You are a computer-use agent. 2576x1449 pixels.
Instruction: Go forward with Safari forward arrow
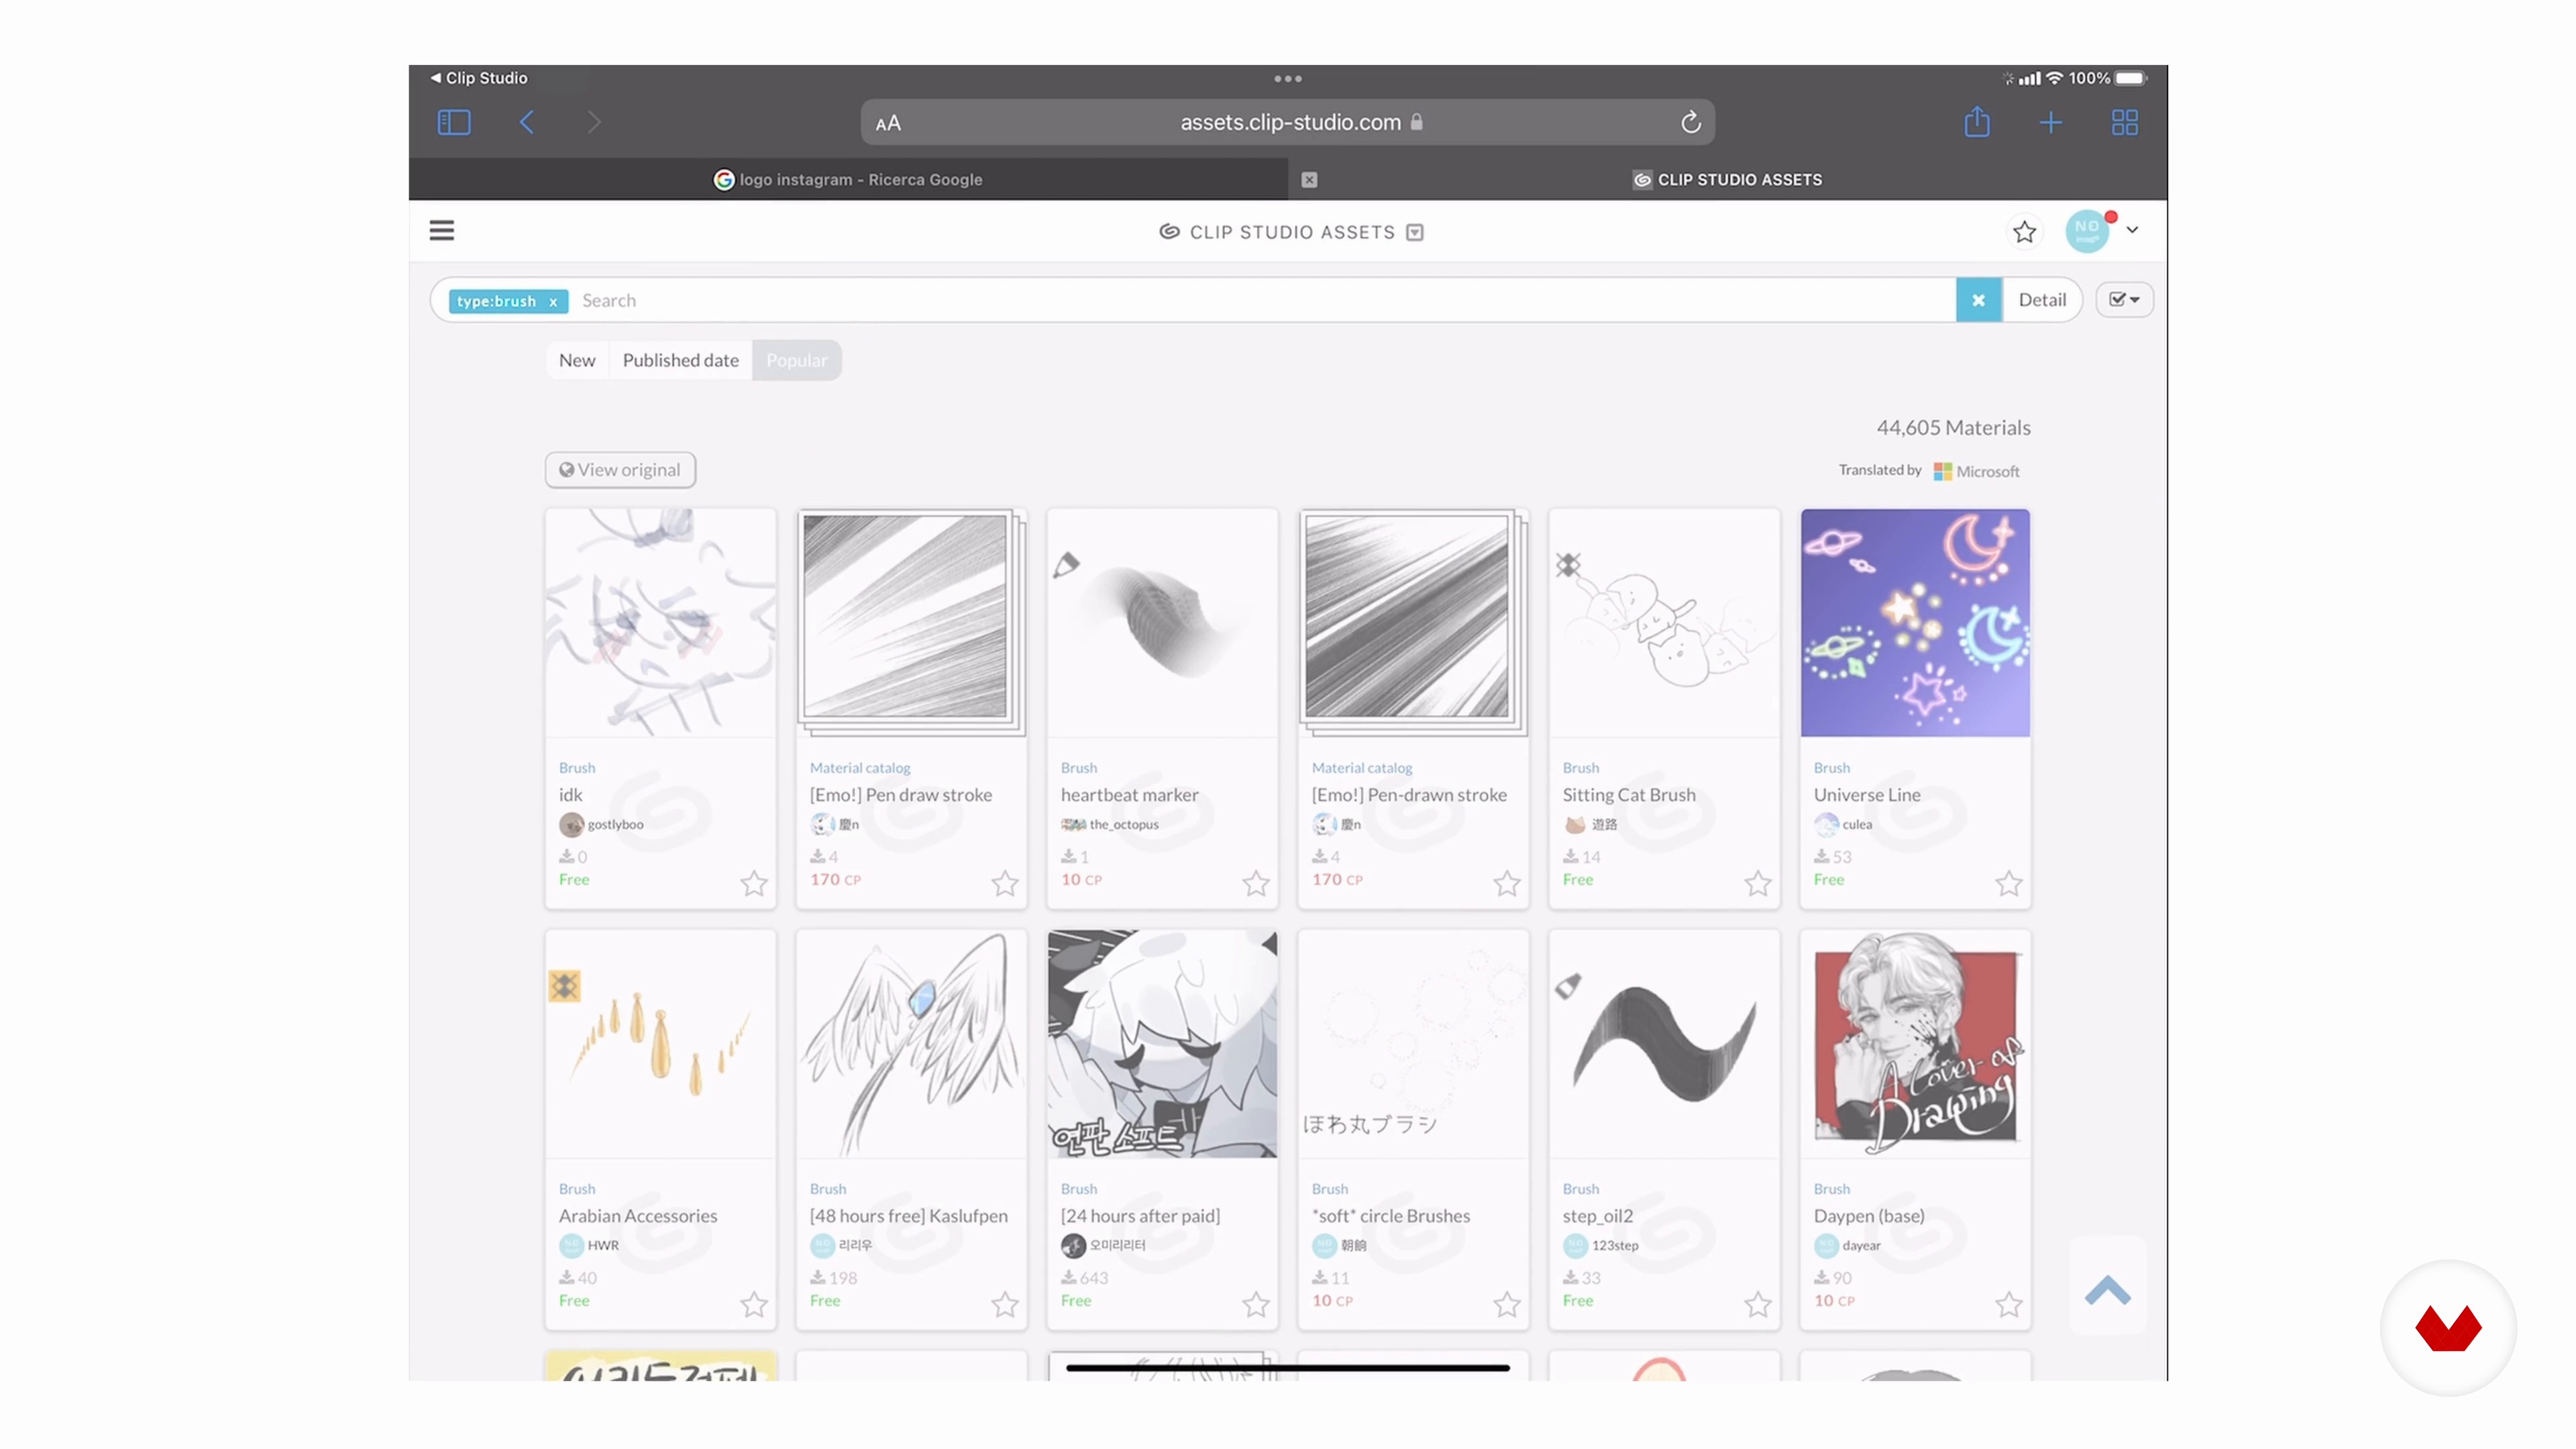pos(594,122)
